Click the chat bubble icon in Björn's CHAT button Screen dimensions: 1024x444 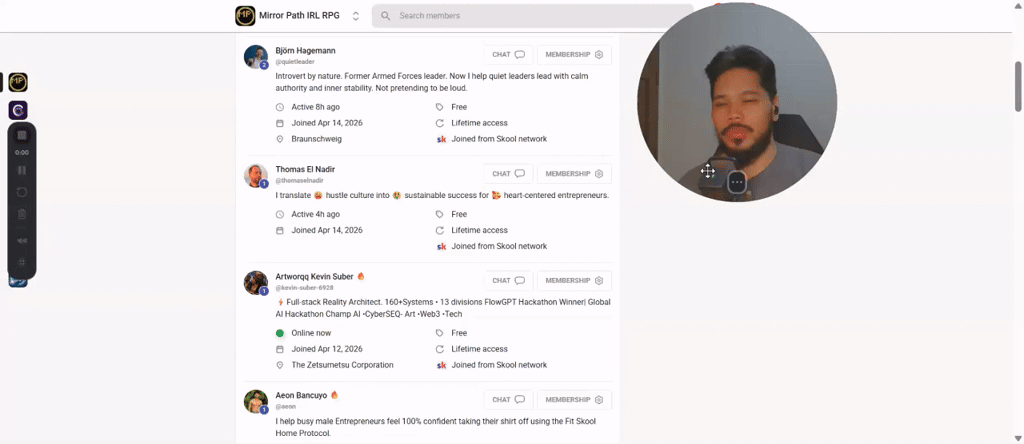[520, 55]
